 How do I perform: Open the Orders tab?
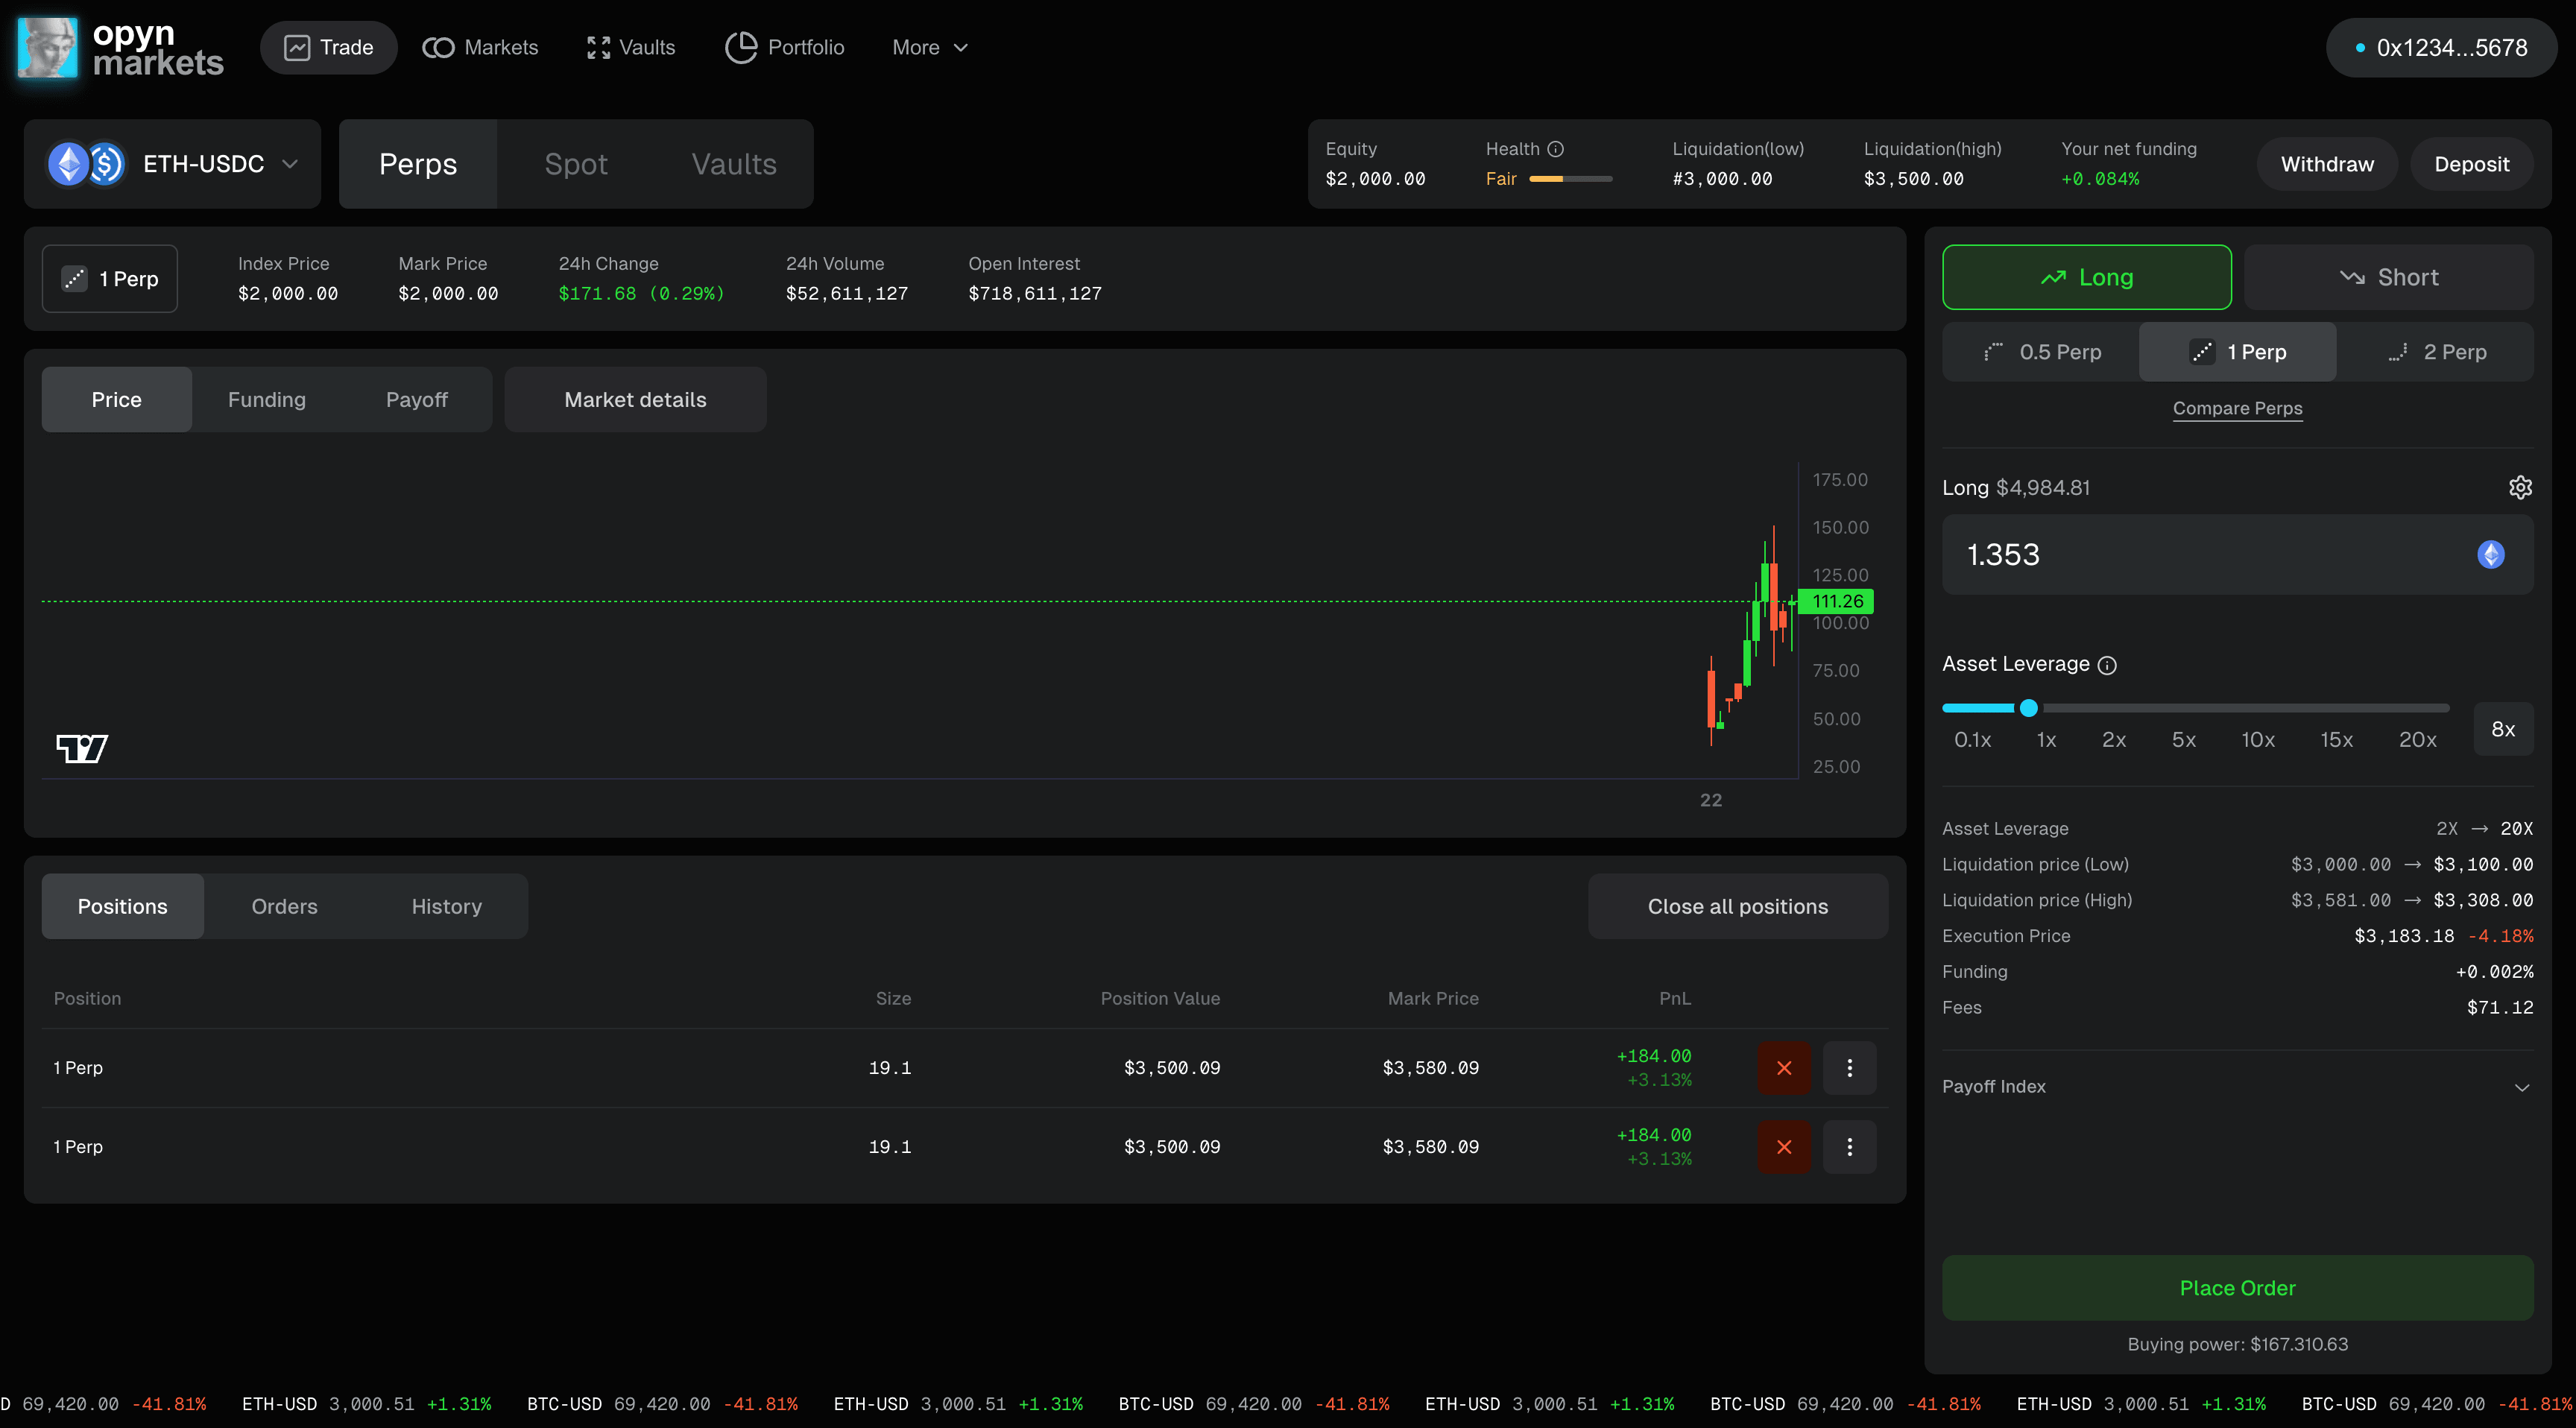coord(284,906)
